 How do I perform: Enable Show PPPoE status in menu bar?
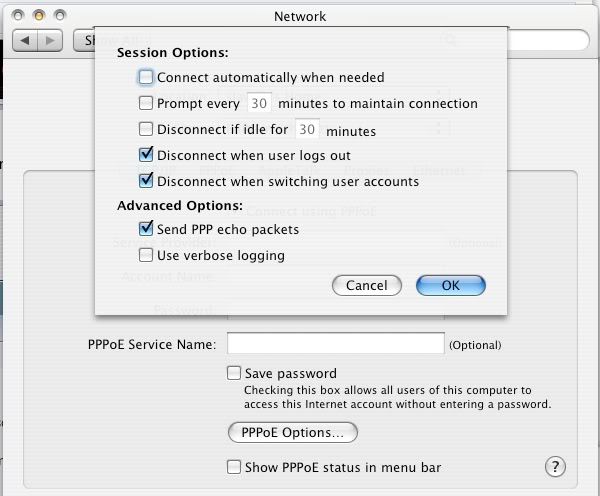point(234,467)
